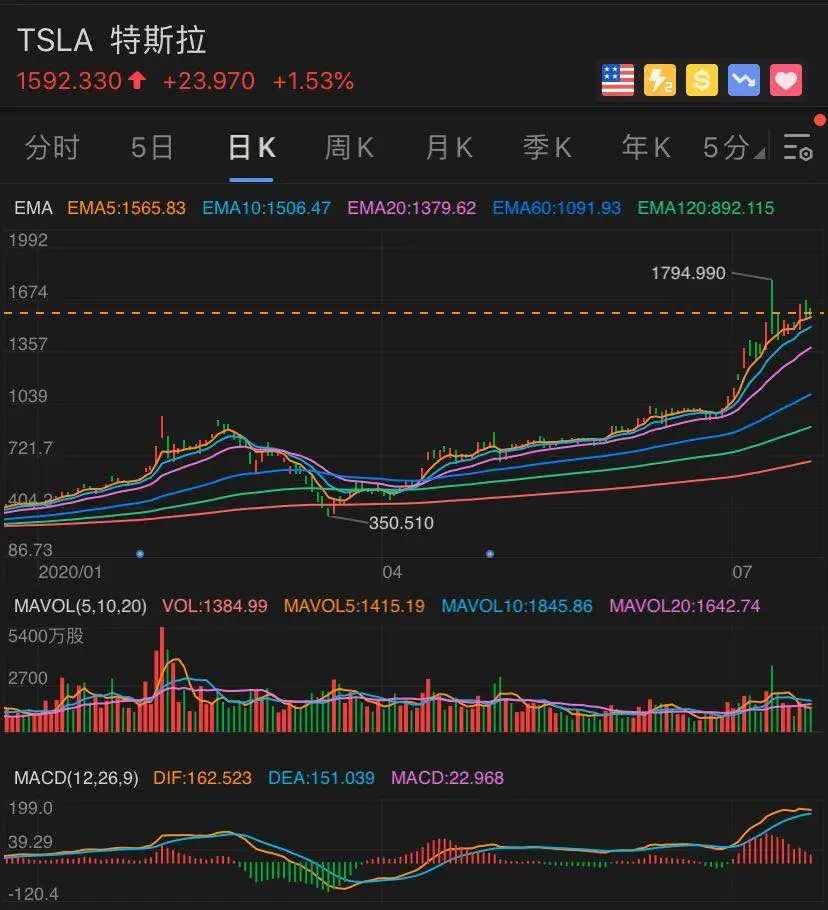828x910 pixels.
Task: Tap the first blue event dot near 2020/01
Action: pyautogui.click(x=140, y=553)
